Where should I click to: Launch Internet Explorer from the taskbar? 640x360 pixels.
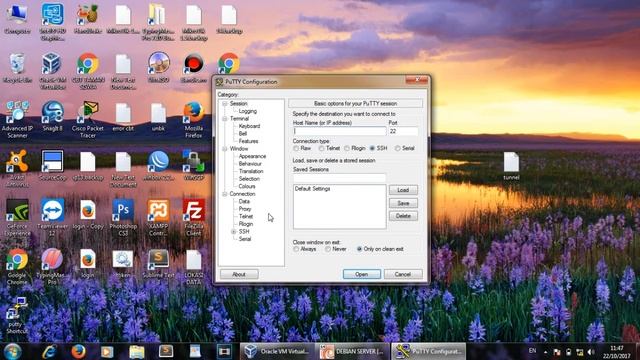point(49,351)
